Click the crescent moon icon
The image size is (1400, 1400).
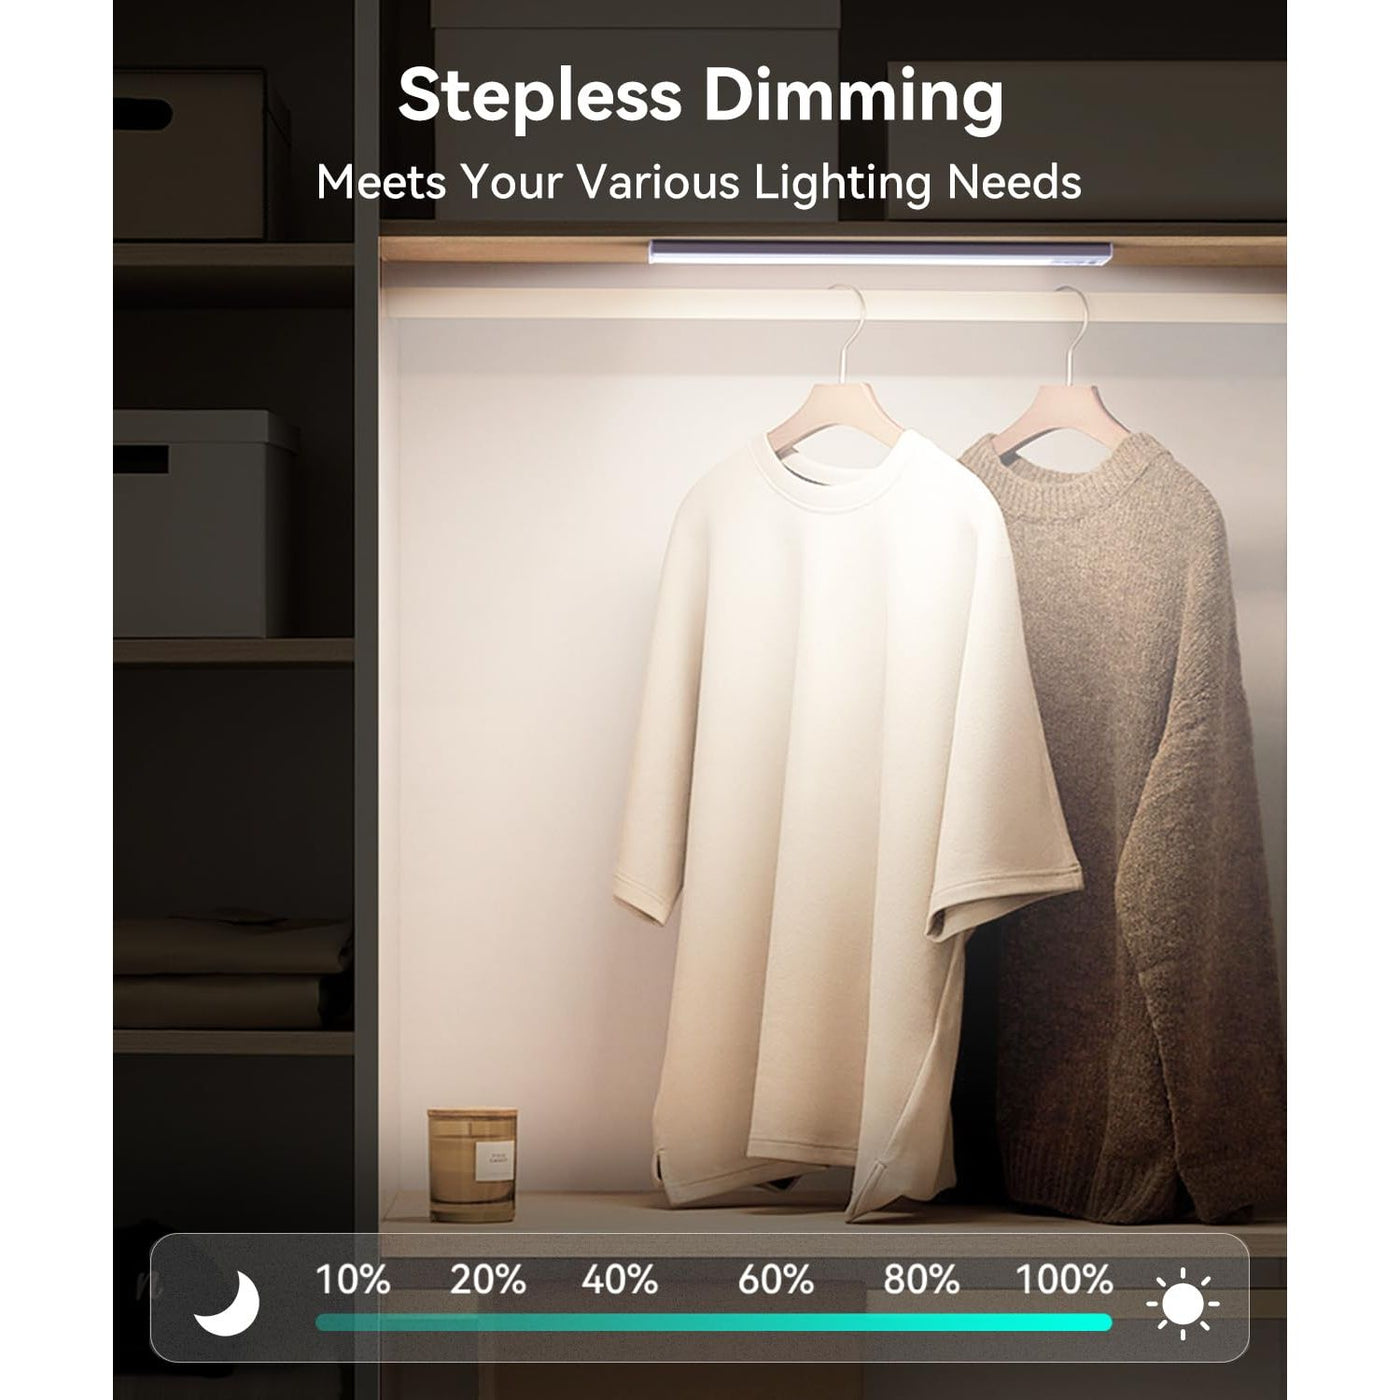[x=227, y=1303]
